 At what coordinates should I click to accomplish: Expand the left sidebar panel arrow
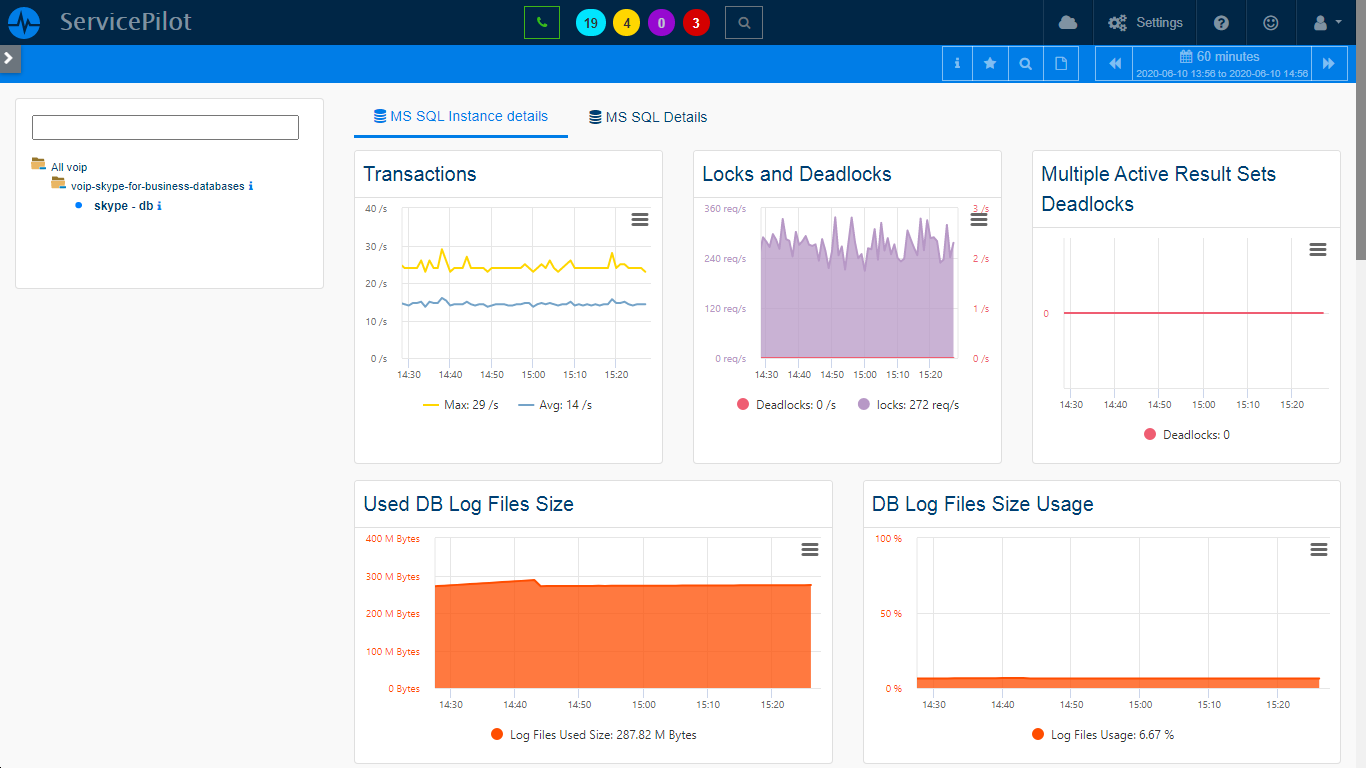click(x=9, y=58)
